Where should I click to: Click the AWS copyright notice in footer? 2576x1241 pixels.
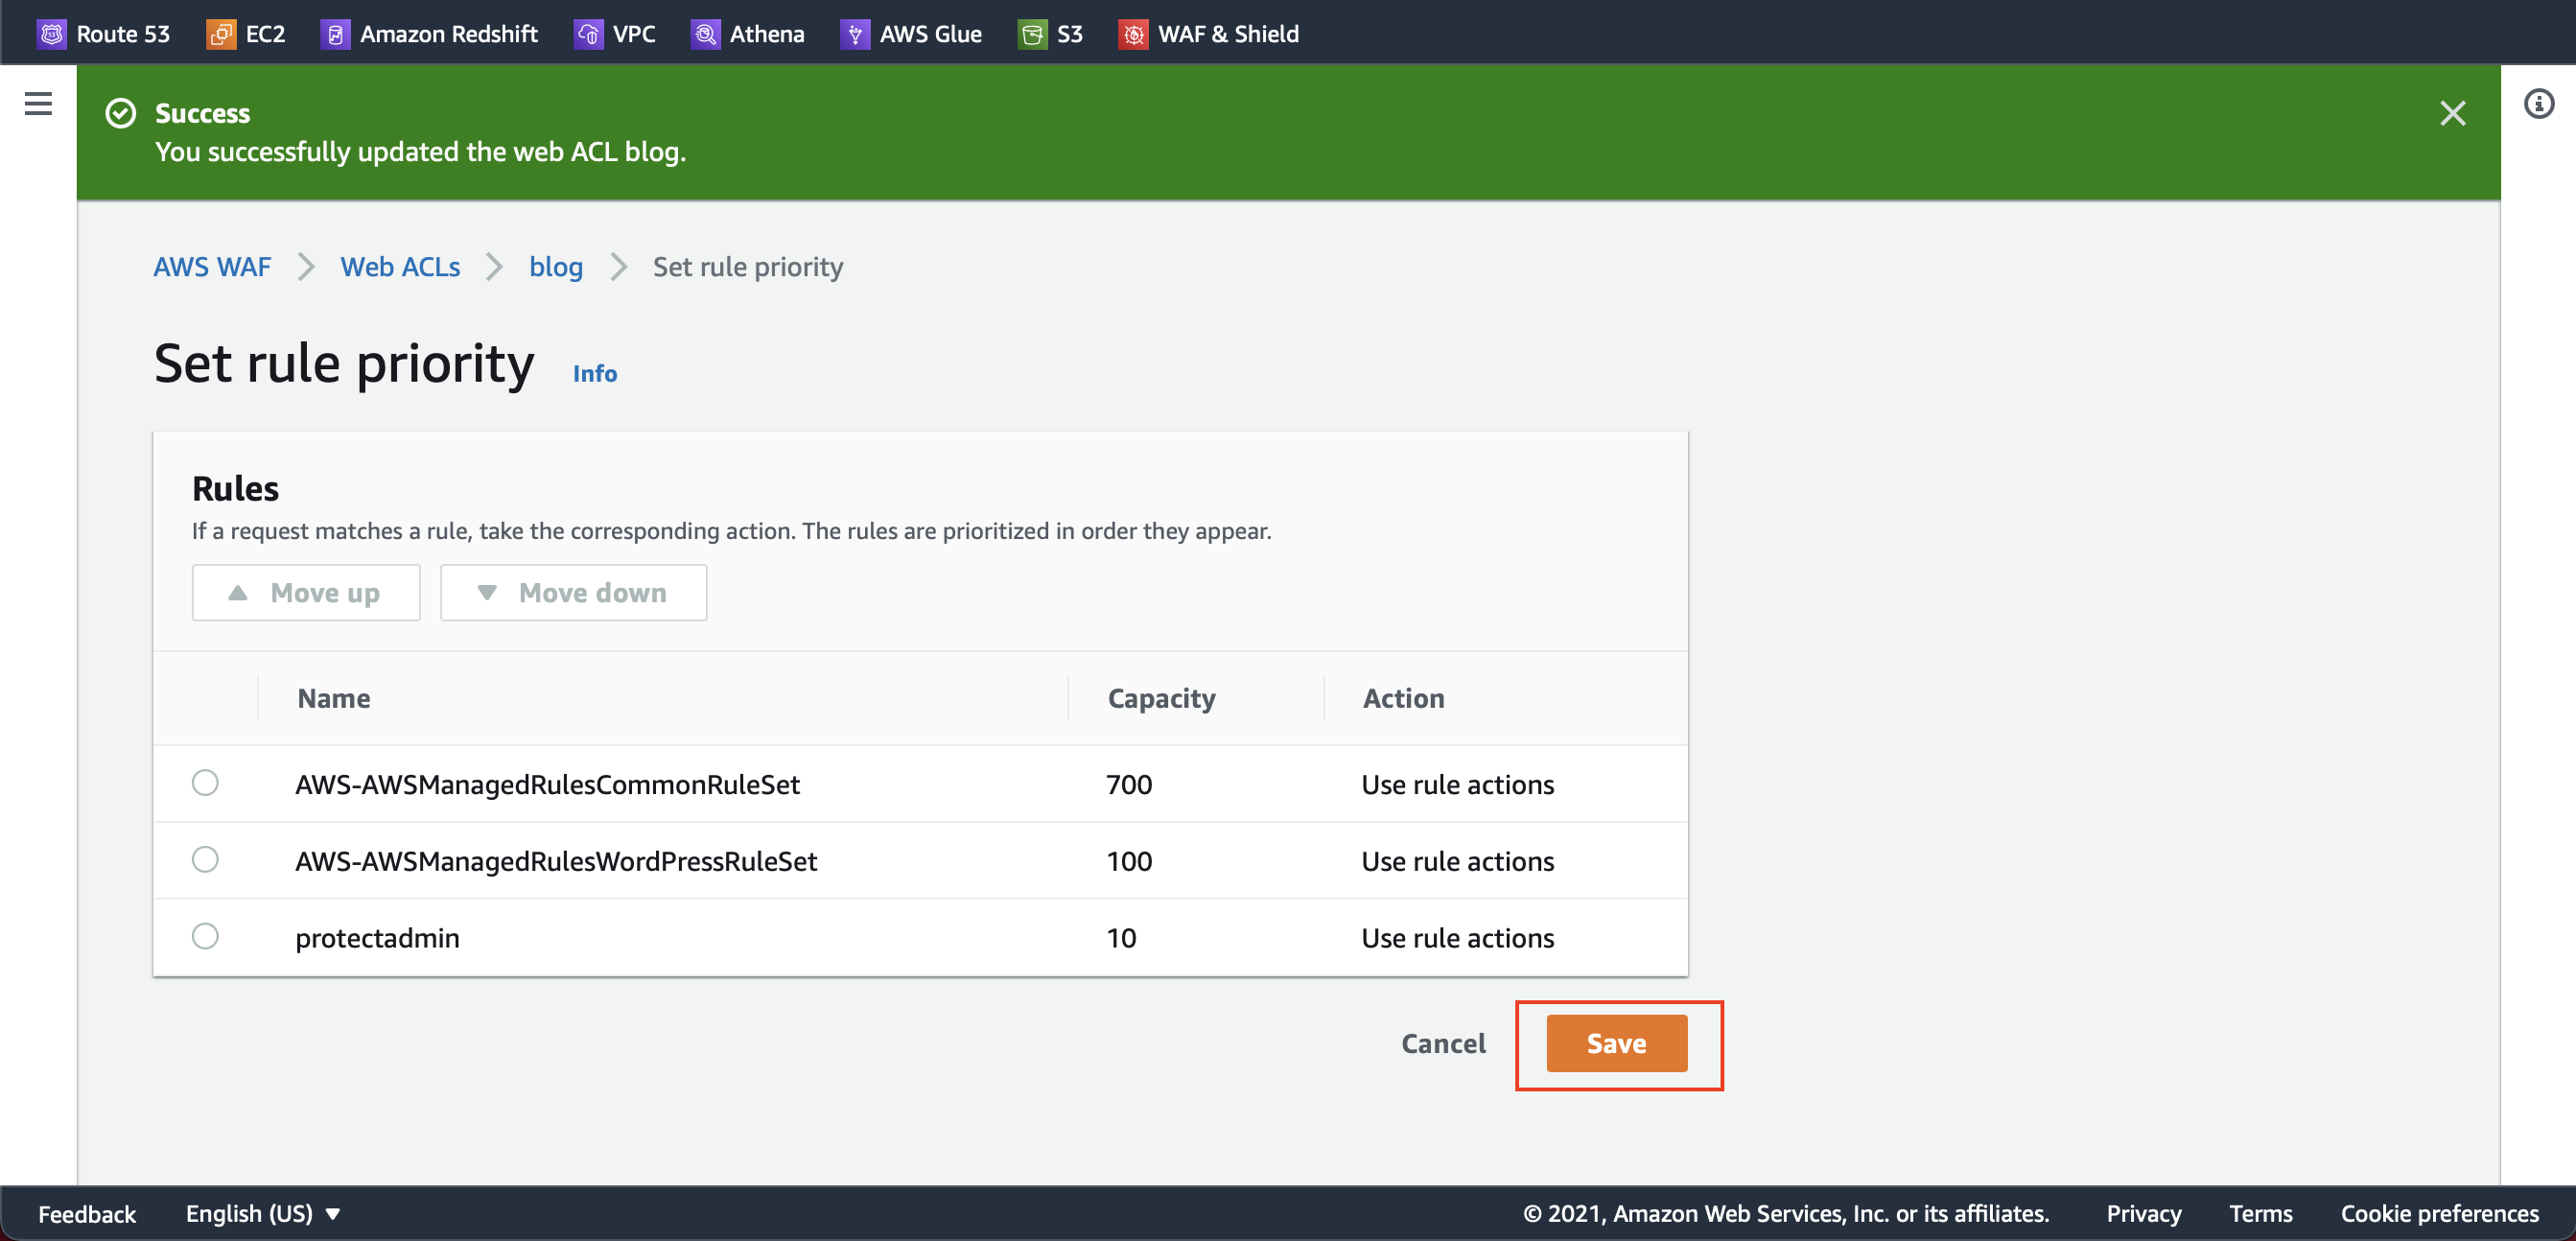[x=1786, y=1213]
